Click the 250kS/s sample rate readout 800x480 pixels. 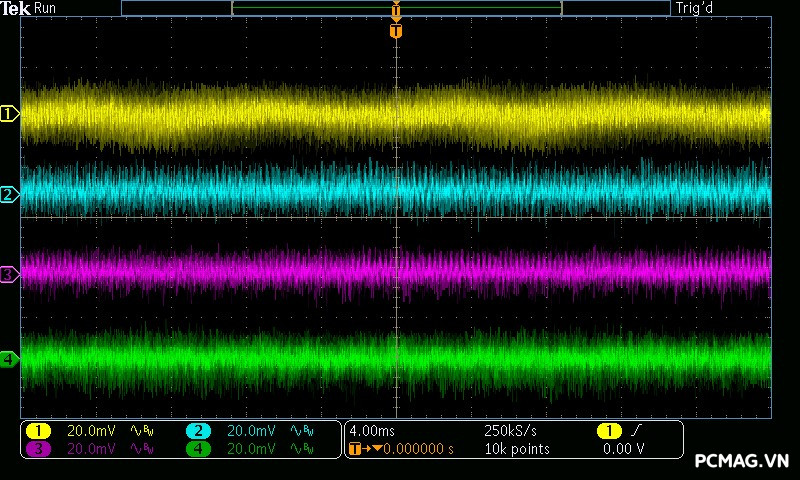(x=510, y=431)
